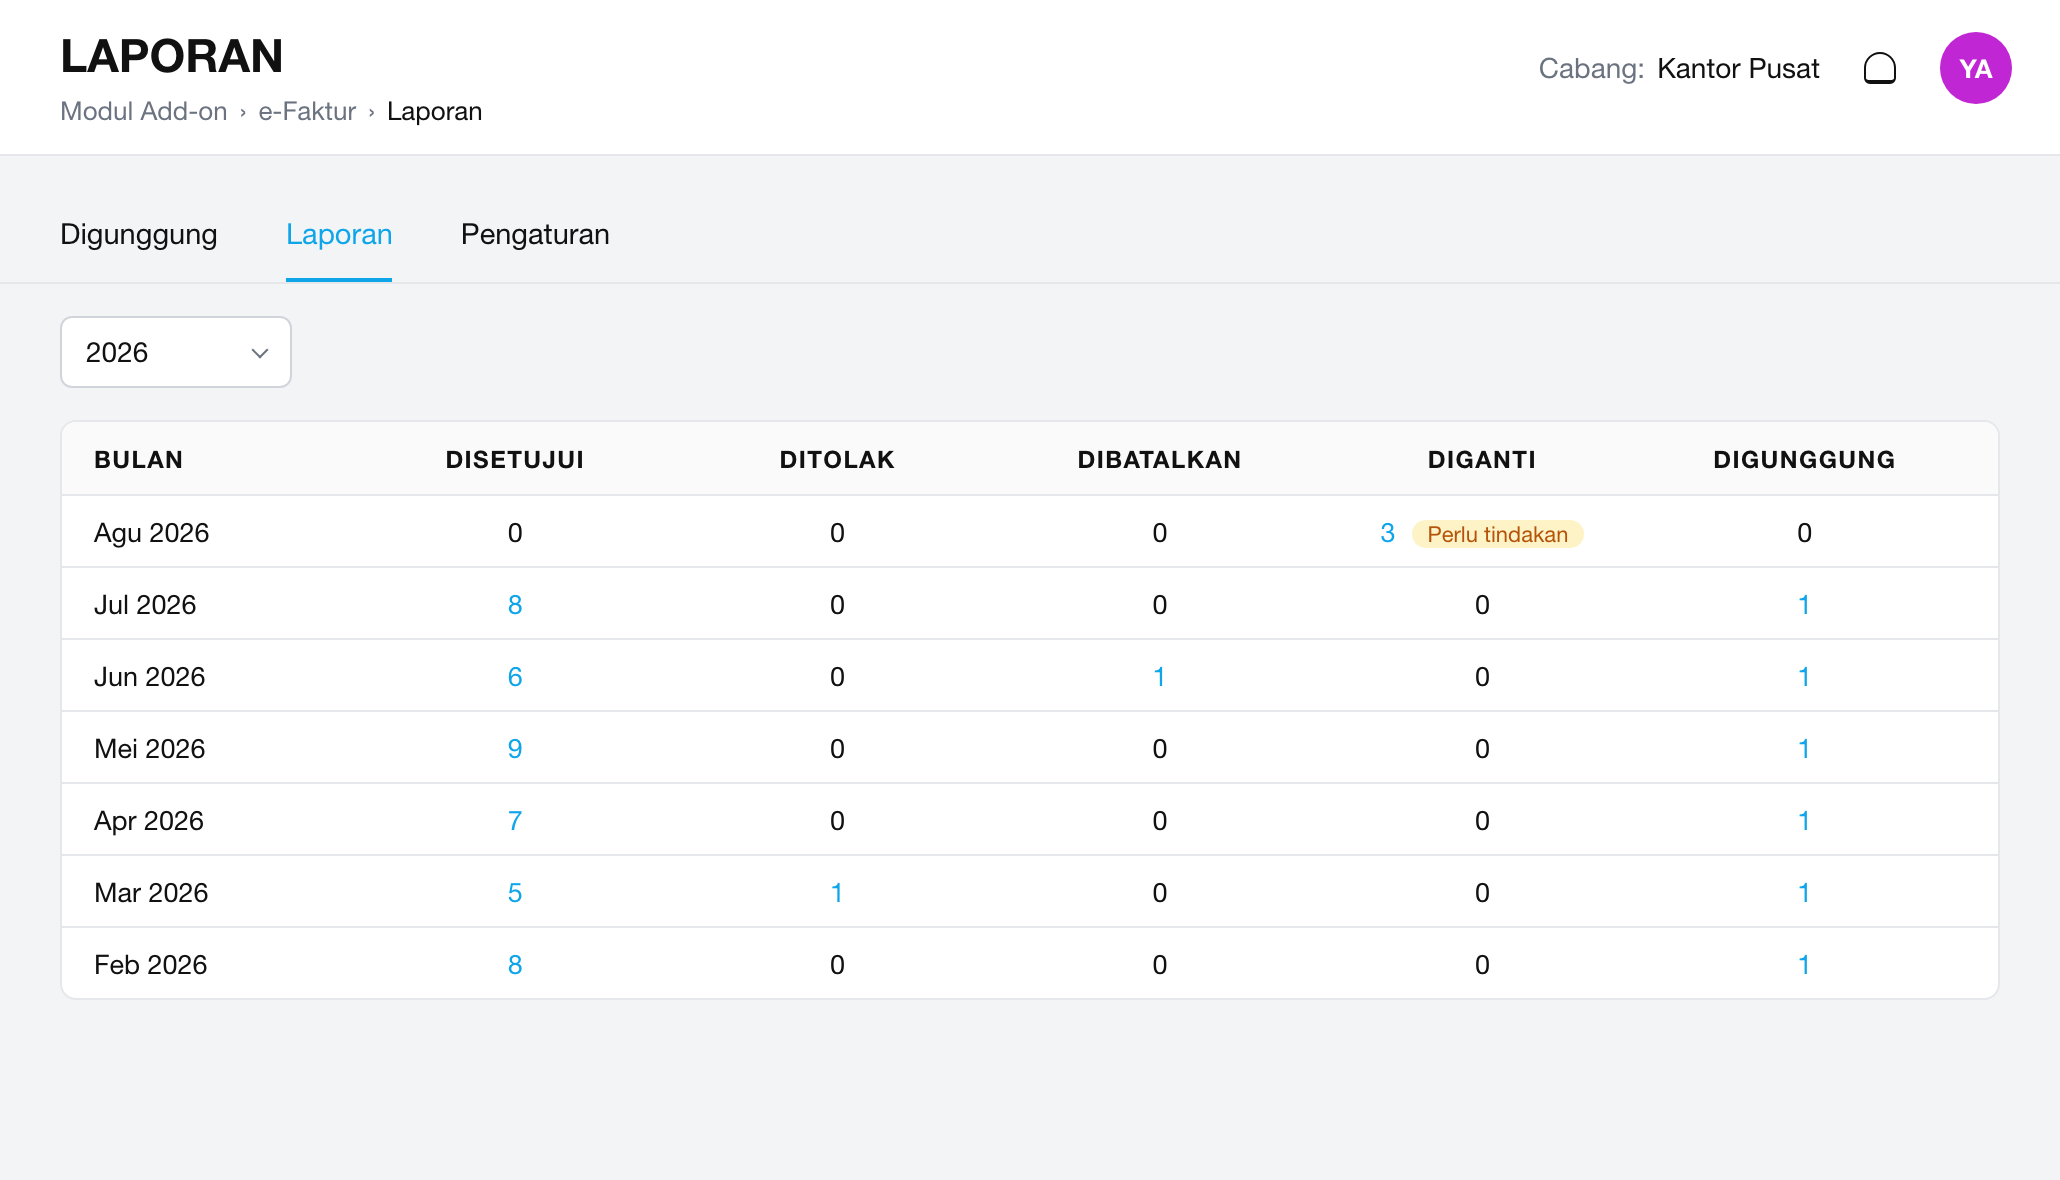
Task: Go to e-Faktur breadcrumb
Action: (307, 111)
